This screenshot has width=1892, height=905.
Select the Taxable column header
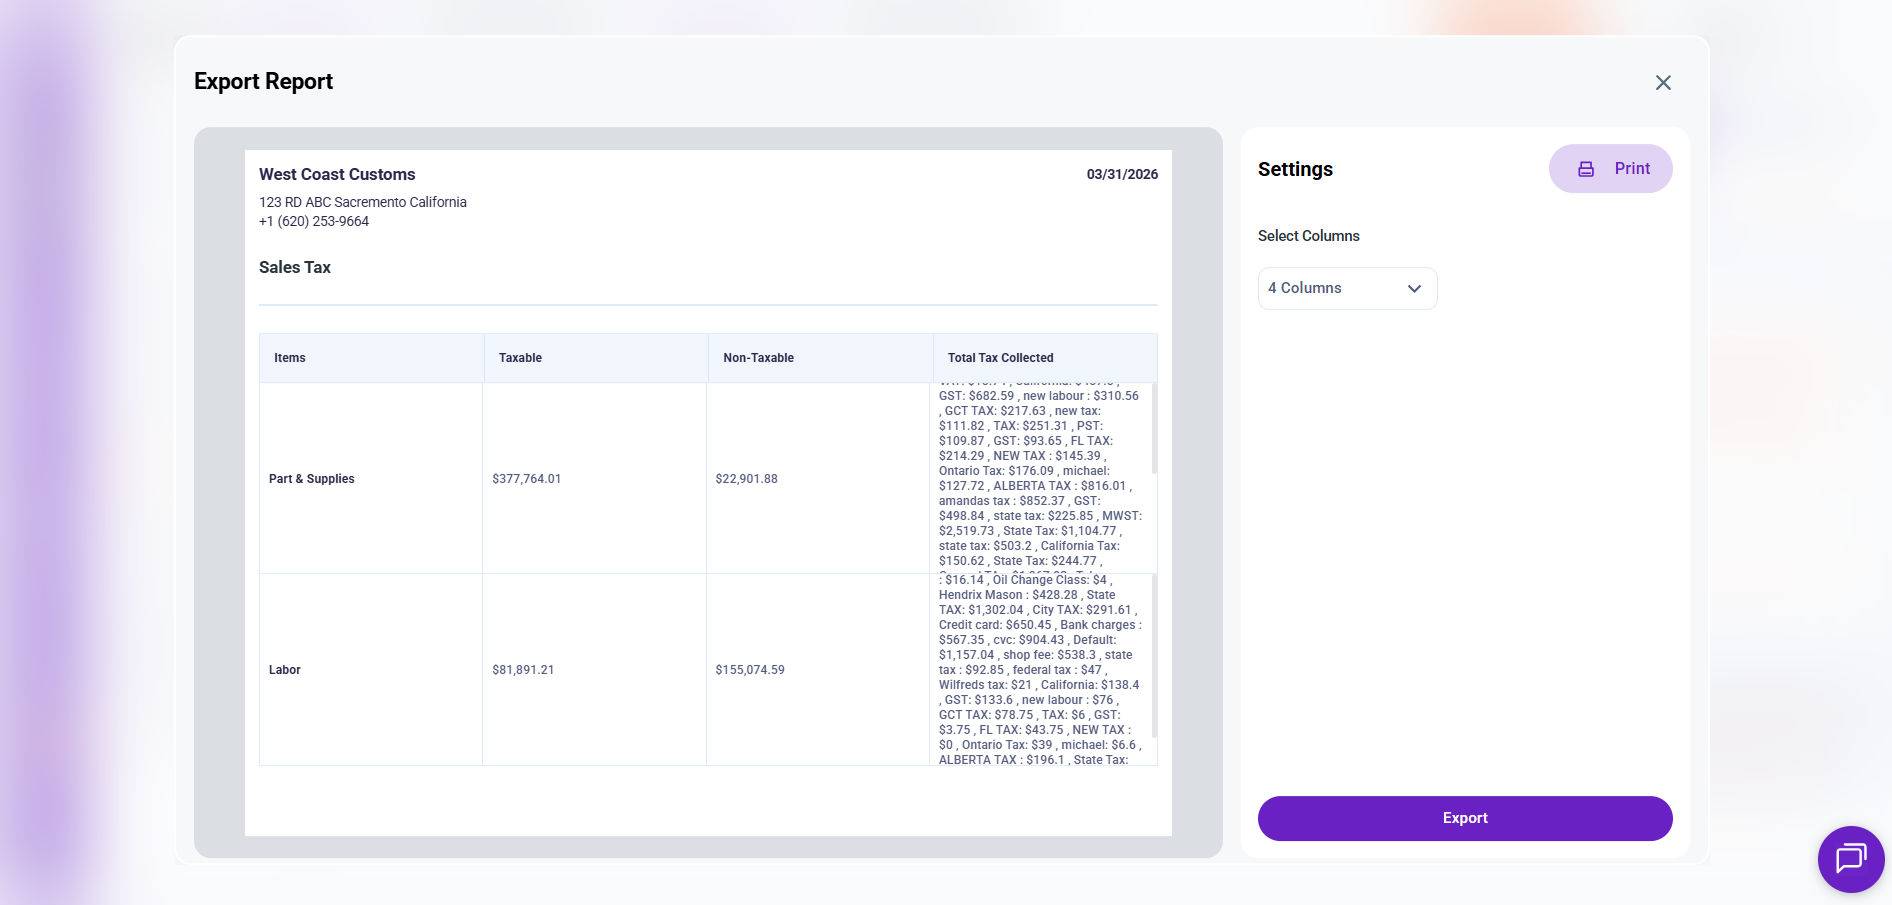coord(520,358)
